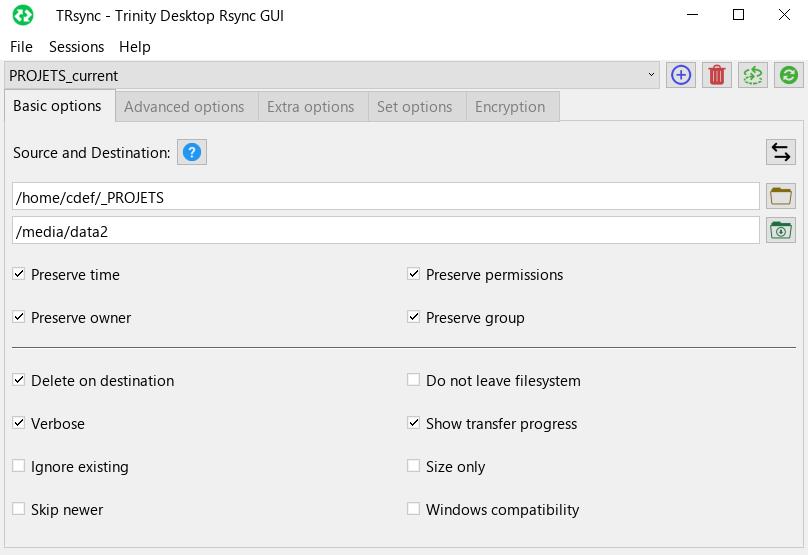Viewport: 808px width, 555px height.
Task: Click the add new session plus icon
Action: [681, 75]
